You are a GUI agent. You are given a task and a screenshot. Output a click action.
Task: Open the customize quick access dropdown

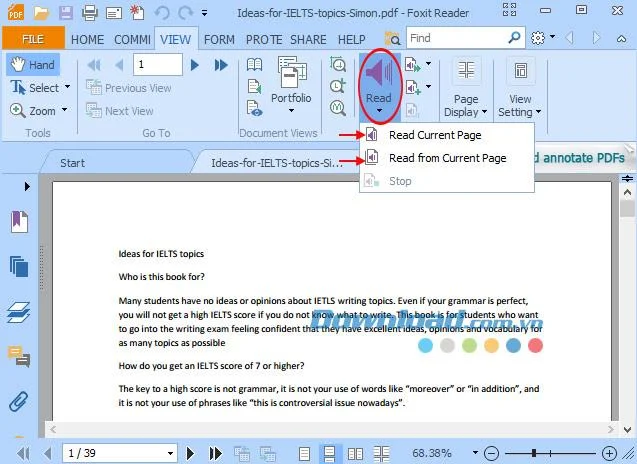click(x=205, y=13)
